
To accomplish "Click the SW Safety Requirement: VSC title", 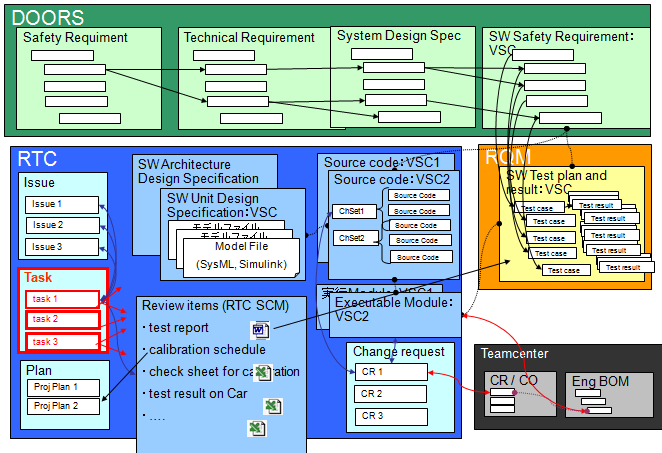I will tap(561, 43).
